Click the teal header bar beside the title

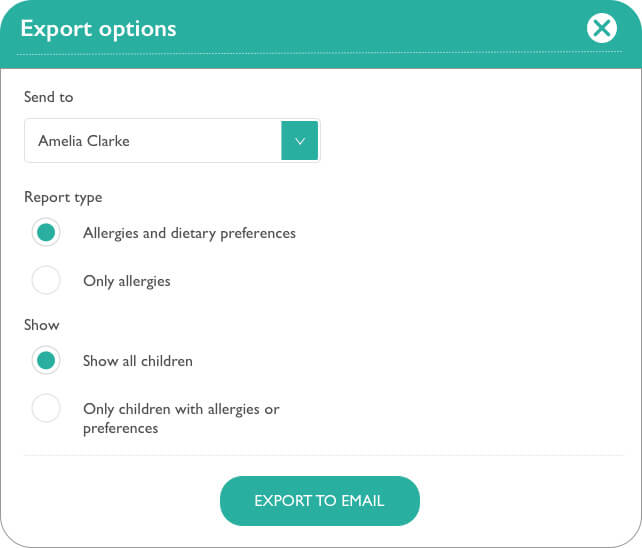pos(381,29)
